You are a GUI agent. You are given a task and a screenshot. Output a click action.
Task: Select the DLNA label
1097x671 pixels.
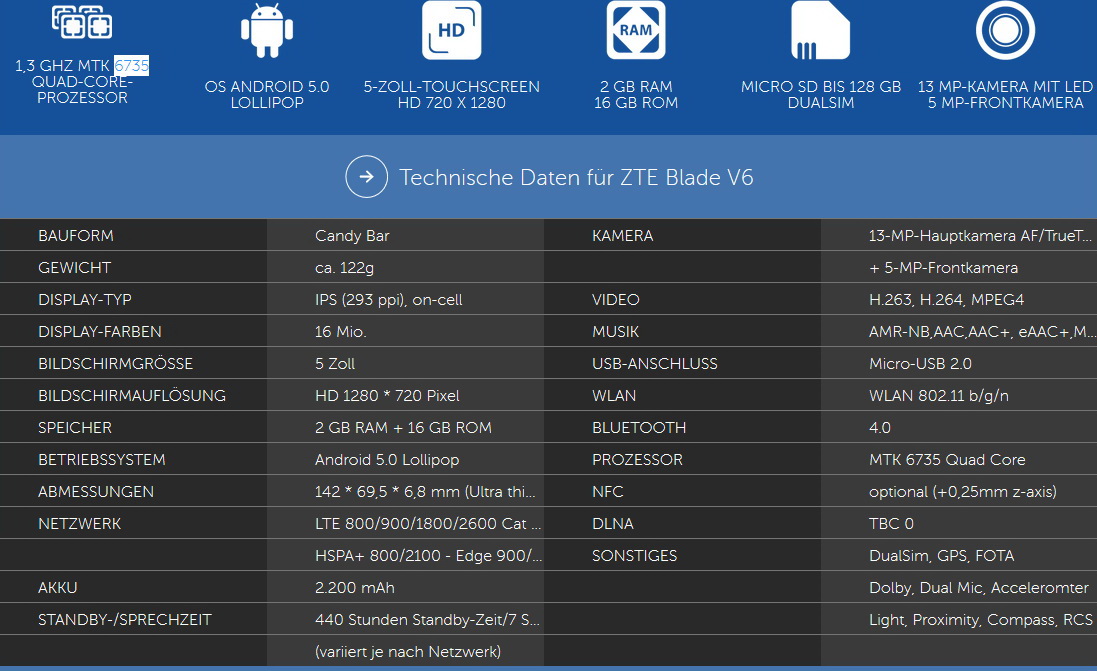click(x=613, y=524)
